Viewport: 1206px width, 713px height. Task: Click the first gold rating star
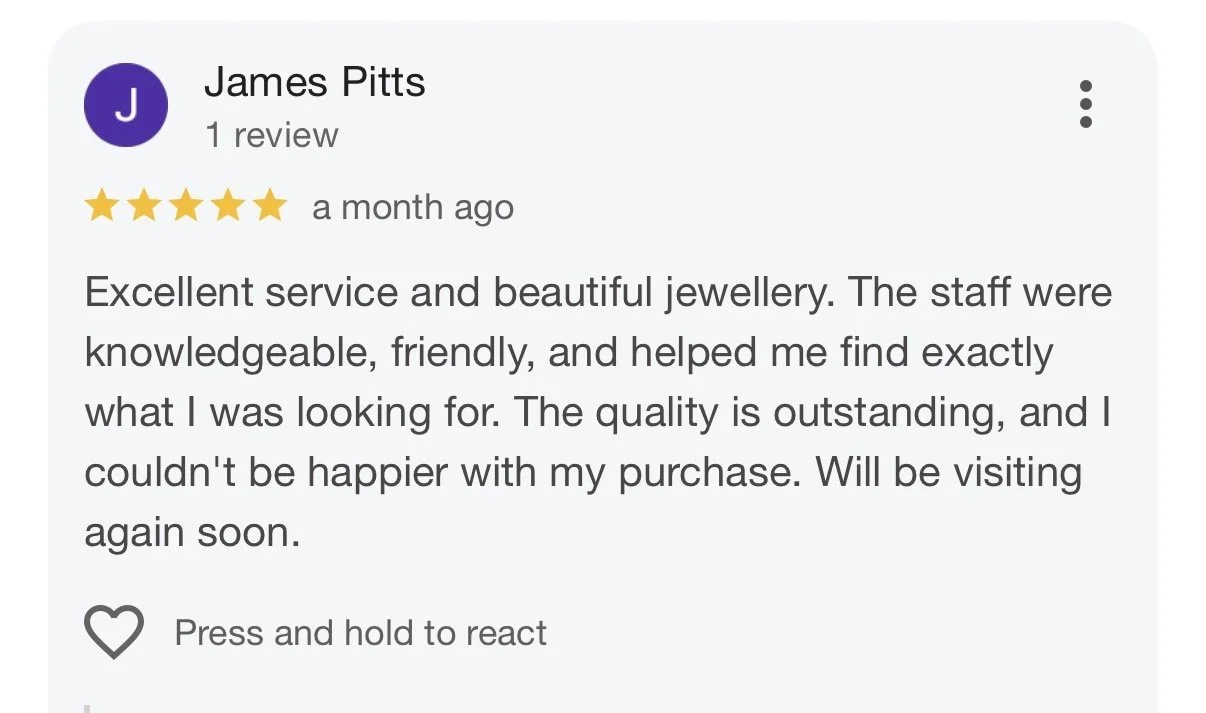[101, 207]
